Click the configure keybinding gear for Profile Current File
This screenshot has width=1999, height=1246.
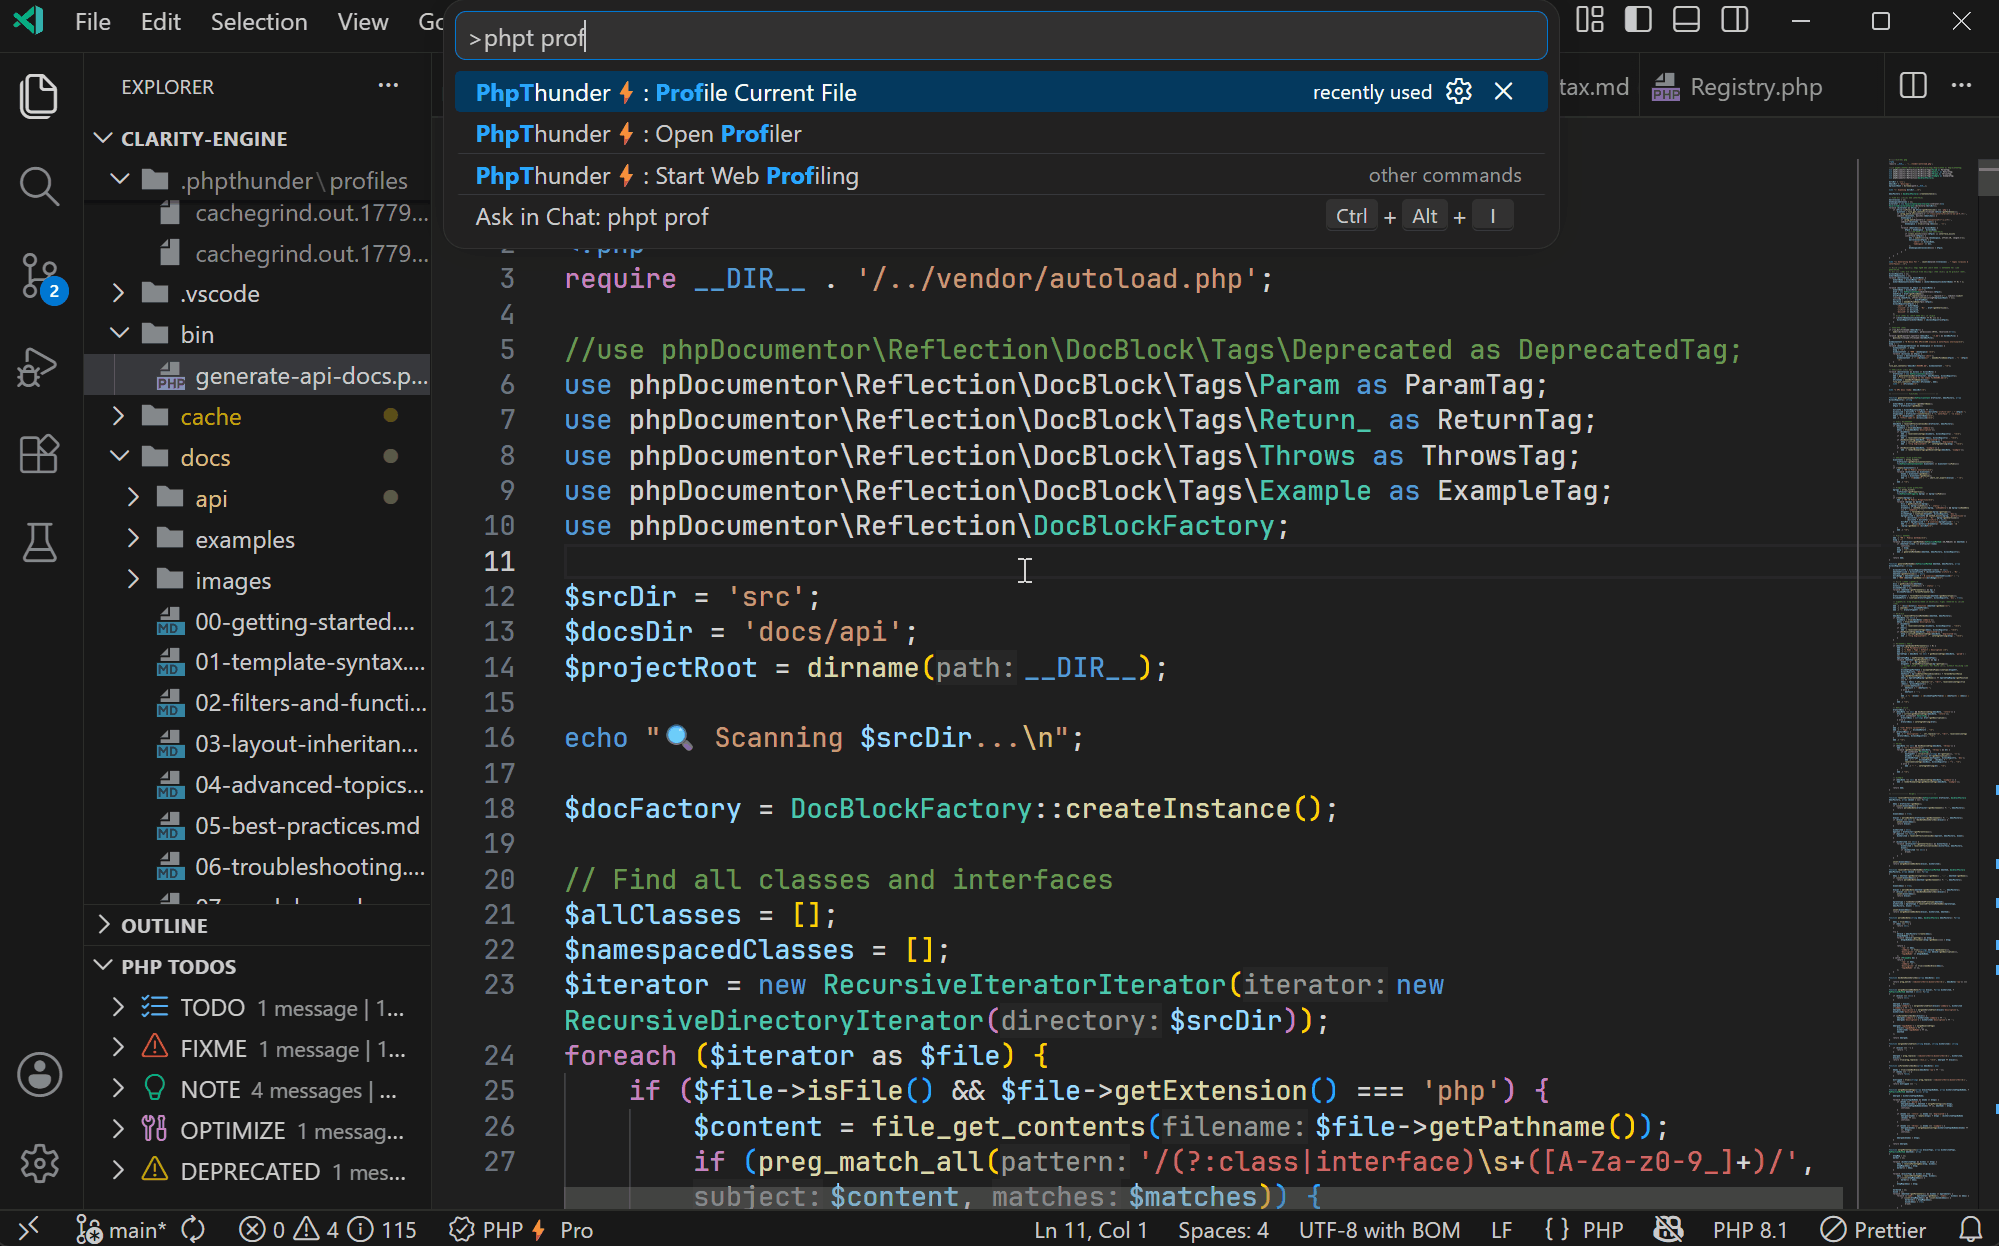click(1459, 92)
